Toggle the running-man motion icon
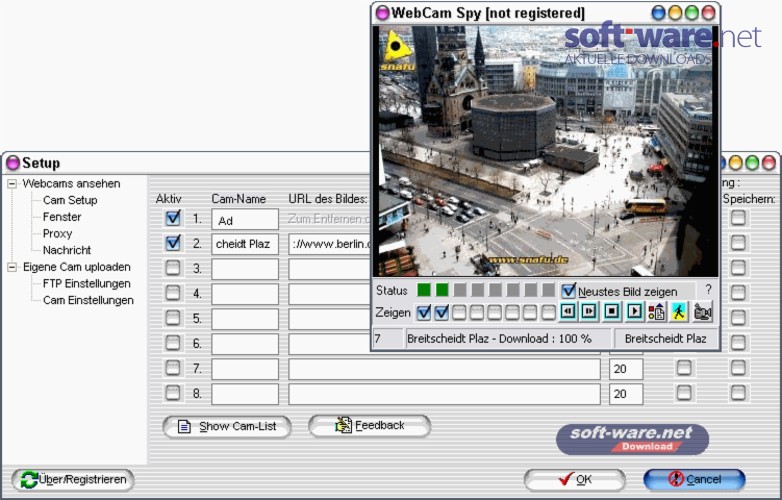This screenshot has height=500, width=782. coord(679,312)
